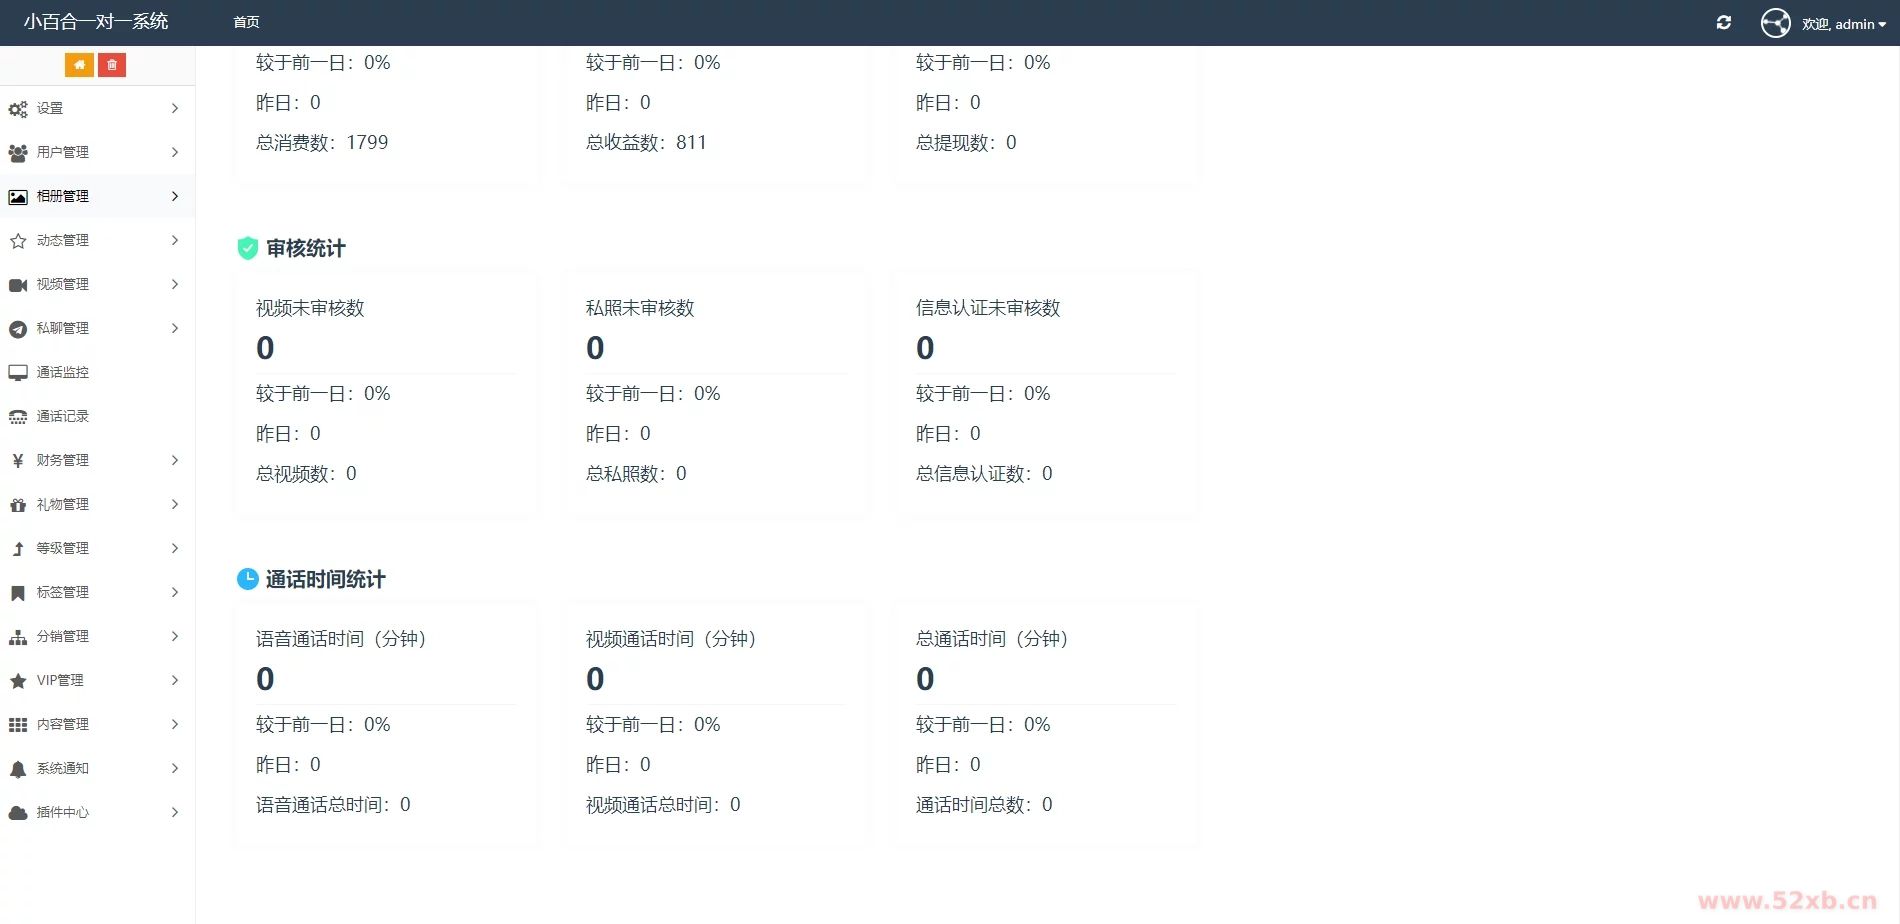Click the 系统通知 bell icon

click(x=18, y=769)
